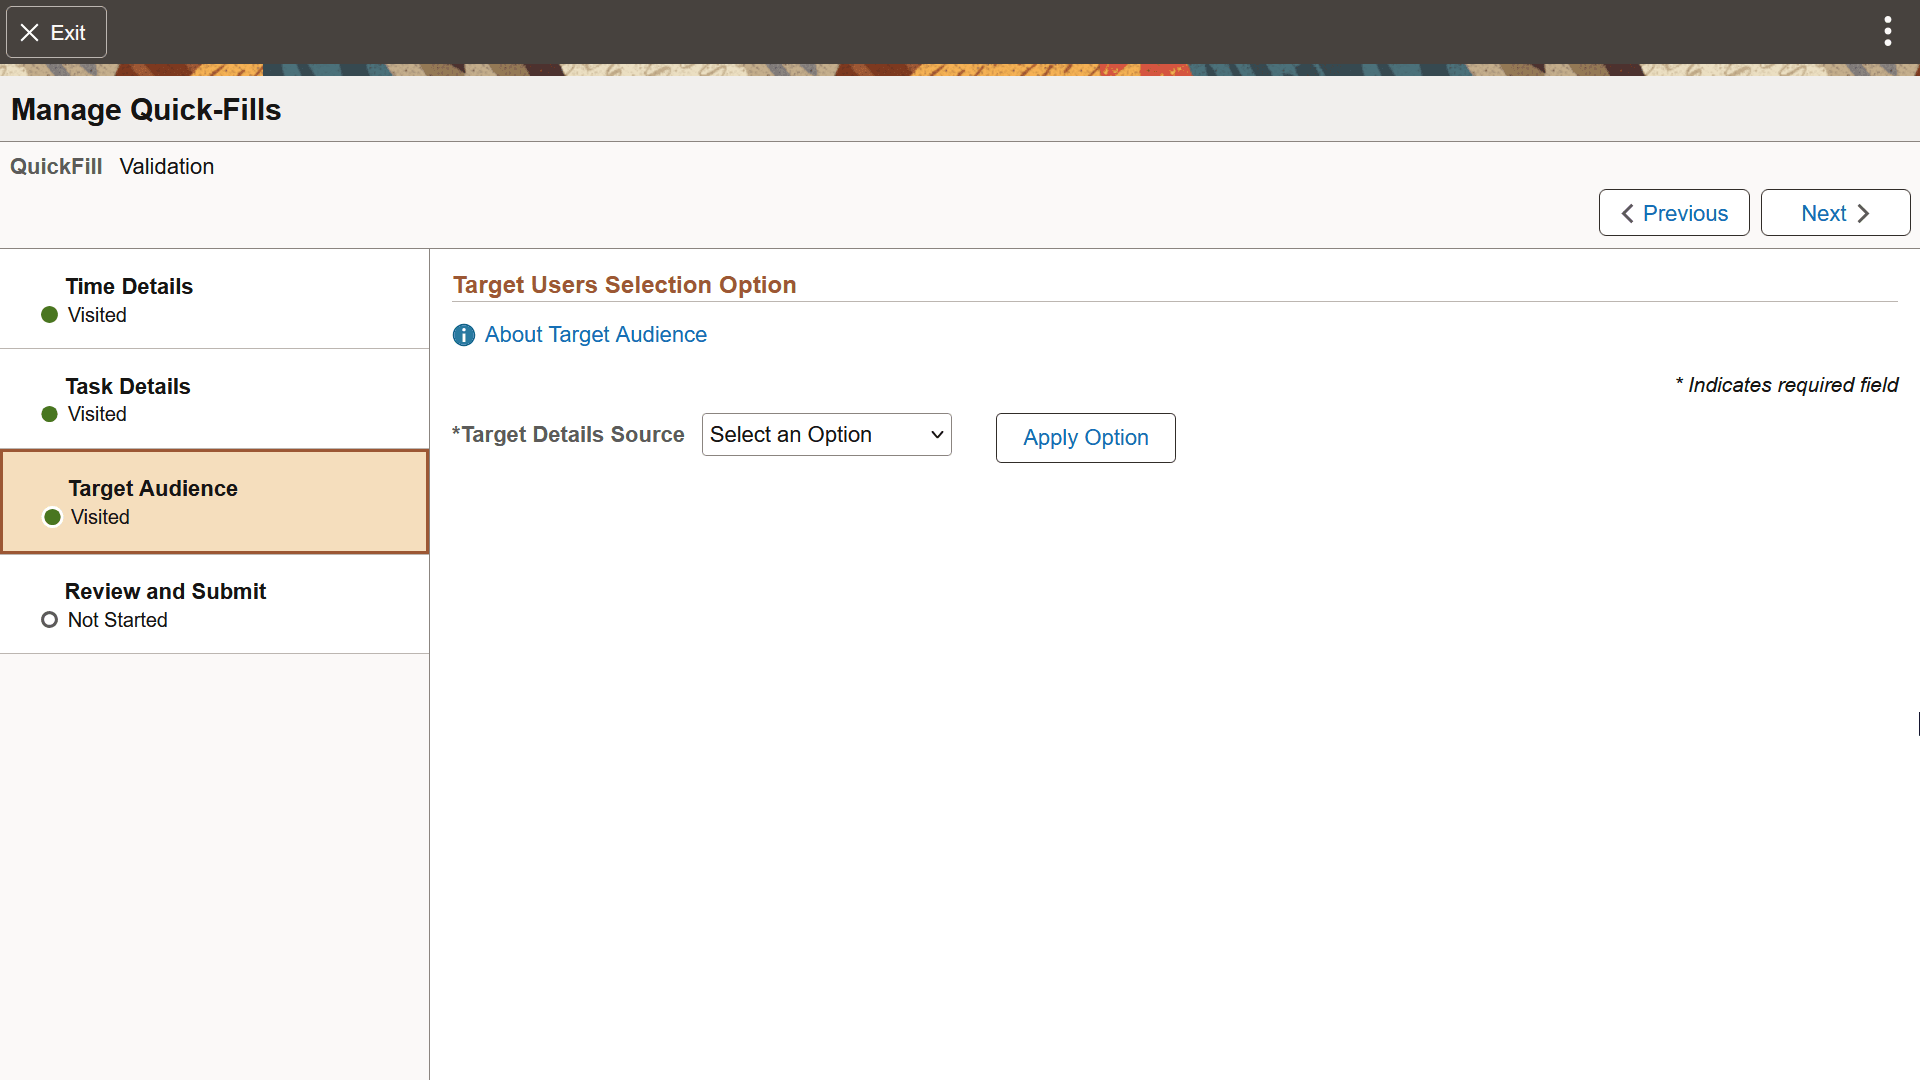
Task: Click the Next navigation button
Action: click(x=1835, y=213)
